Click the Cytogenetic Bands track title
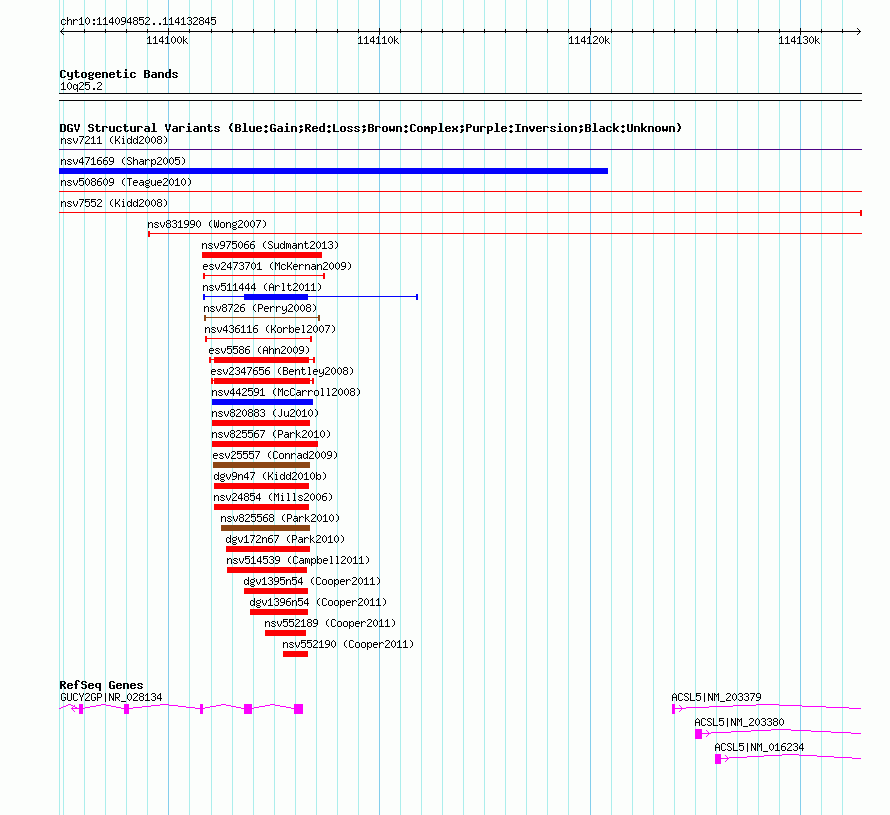This screenshot has width=890, height=815. click(119, 74)
